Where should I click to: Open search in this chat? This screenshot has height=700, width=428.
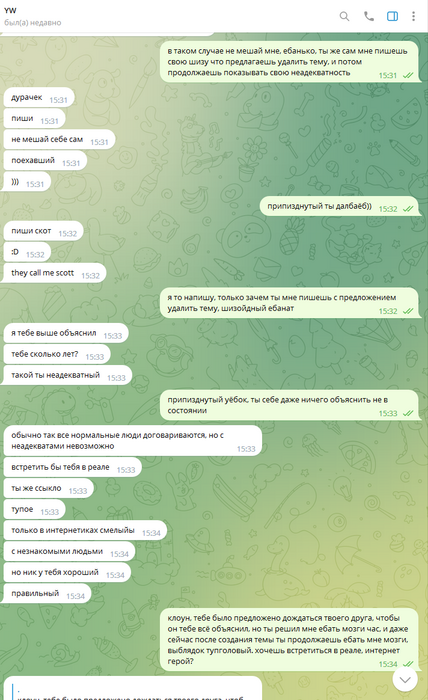pyautogui.click(x=344, y=17)
